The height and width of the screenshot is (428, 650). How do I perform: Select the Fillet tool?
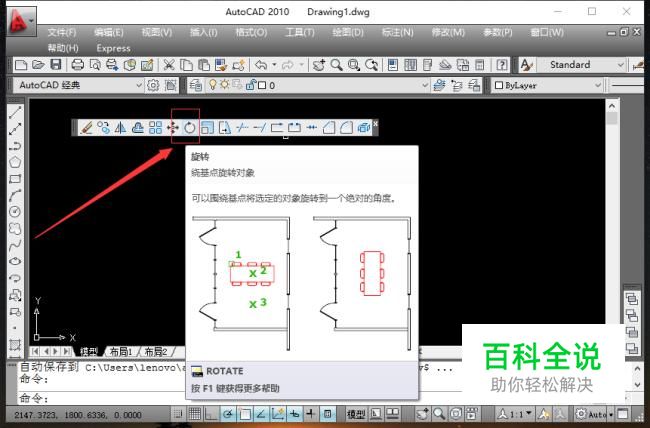point(346,128)
